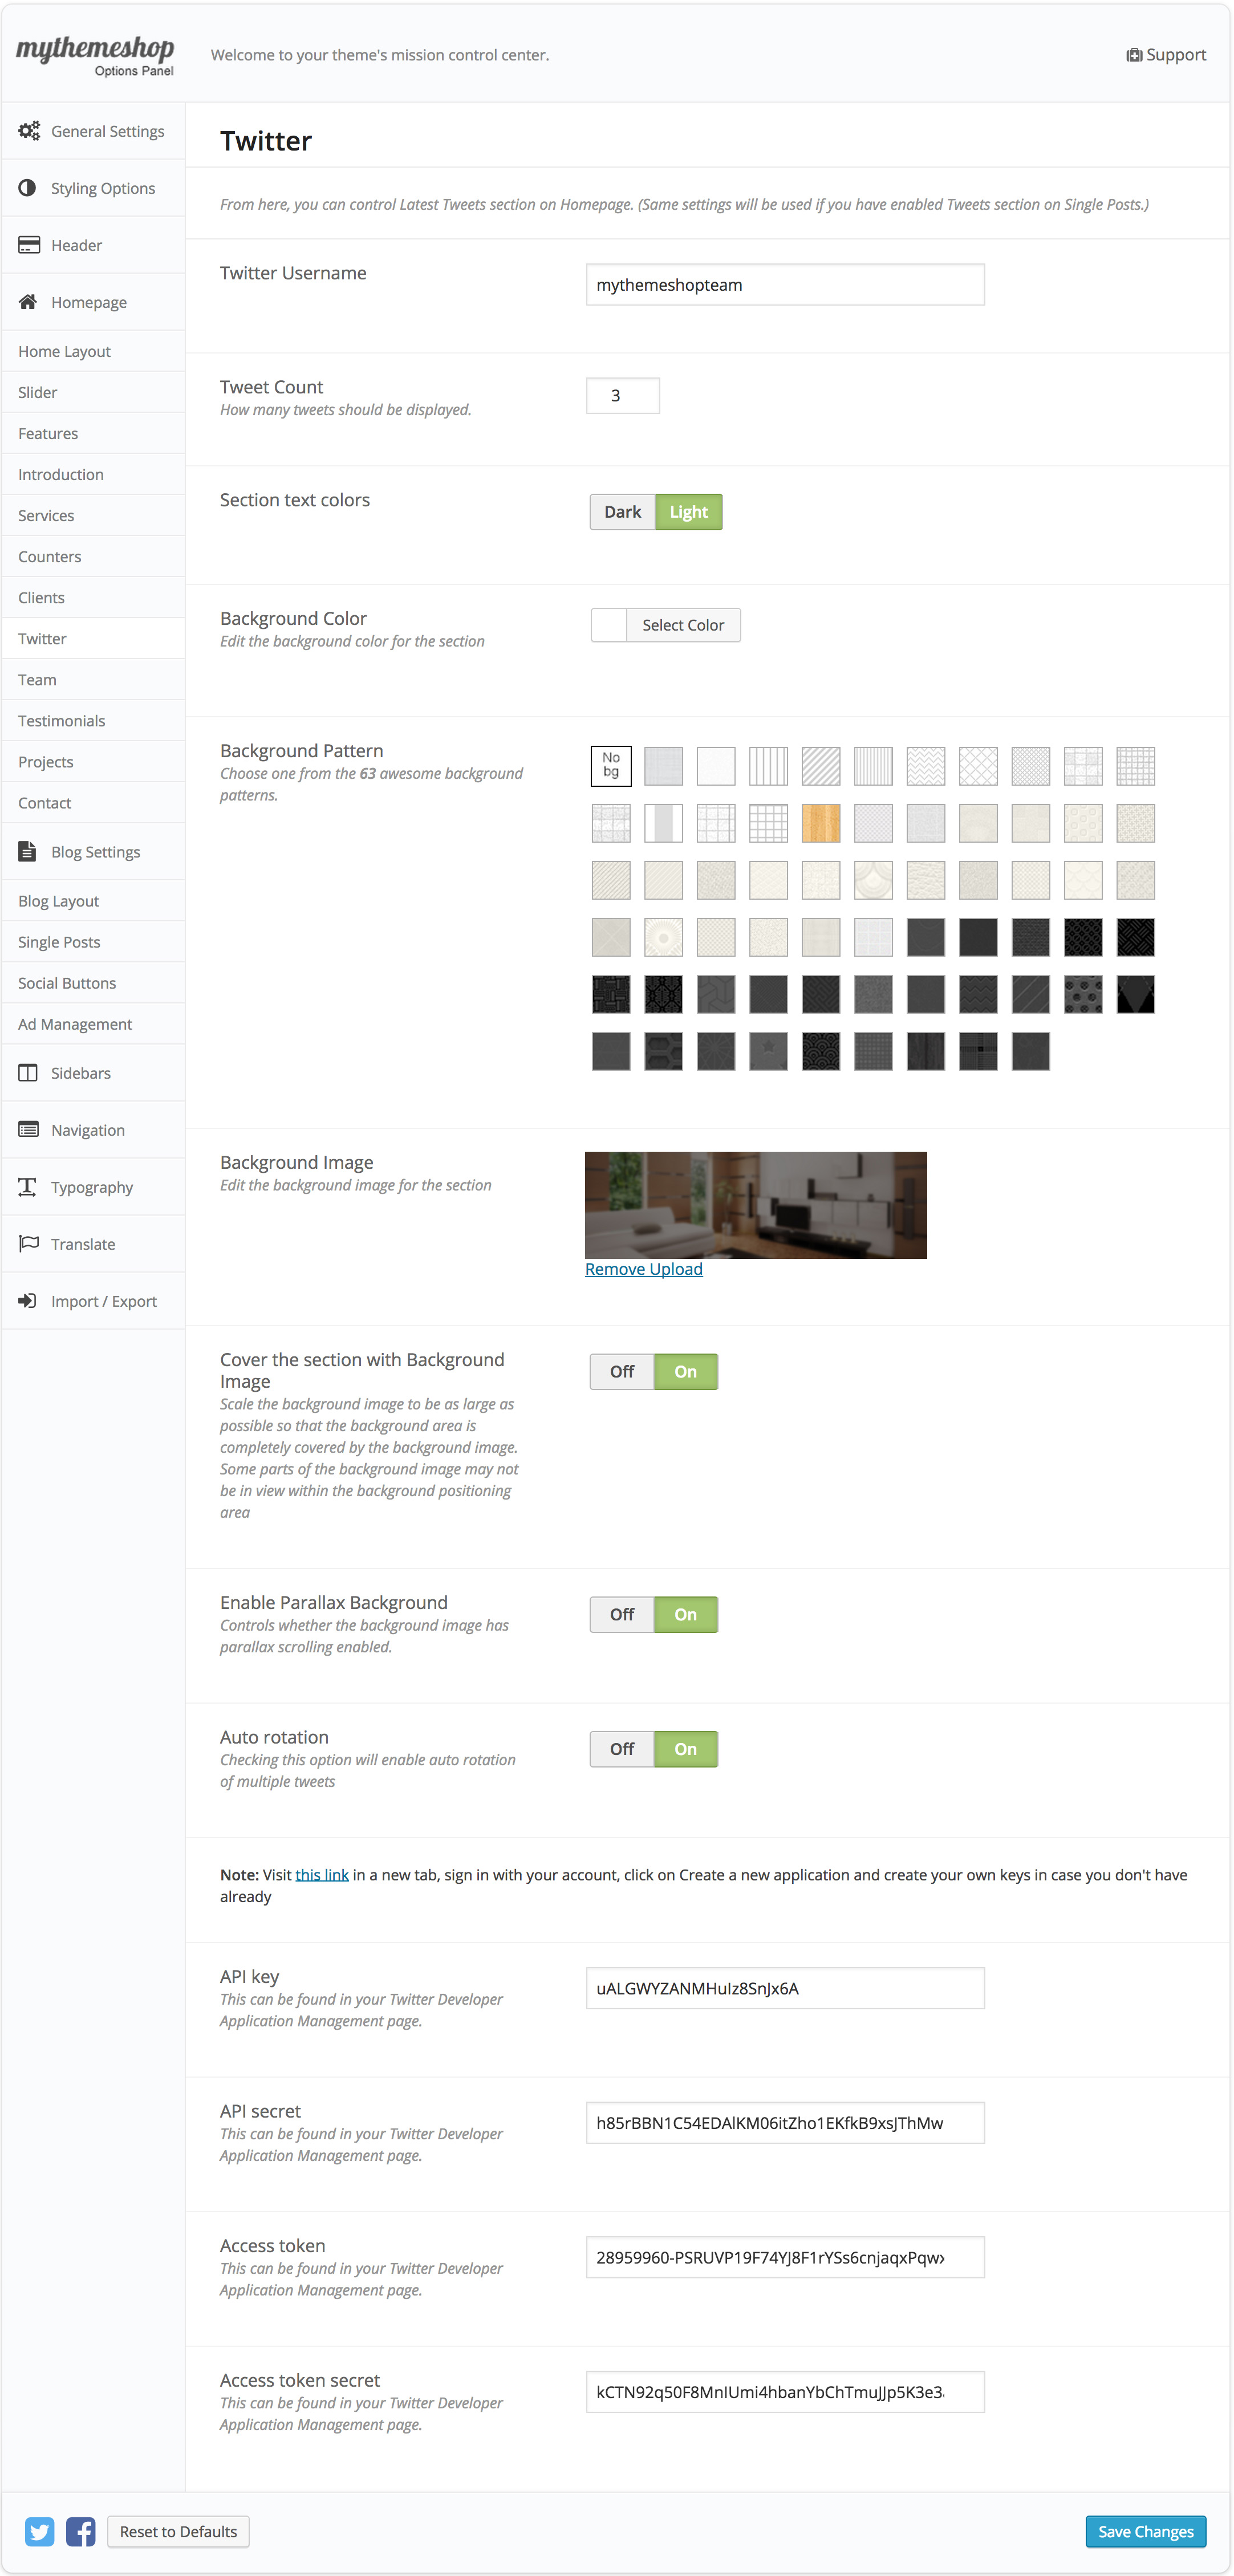The image size is (1234, 2576).
Task: Click the General Settings gears icon
Action: pyautogui.click(x=29, y=131)
